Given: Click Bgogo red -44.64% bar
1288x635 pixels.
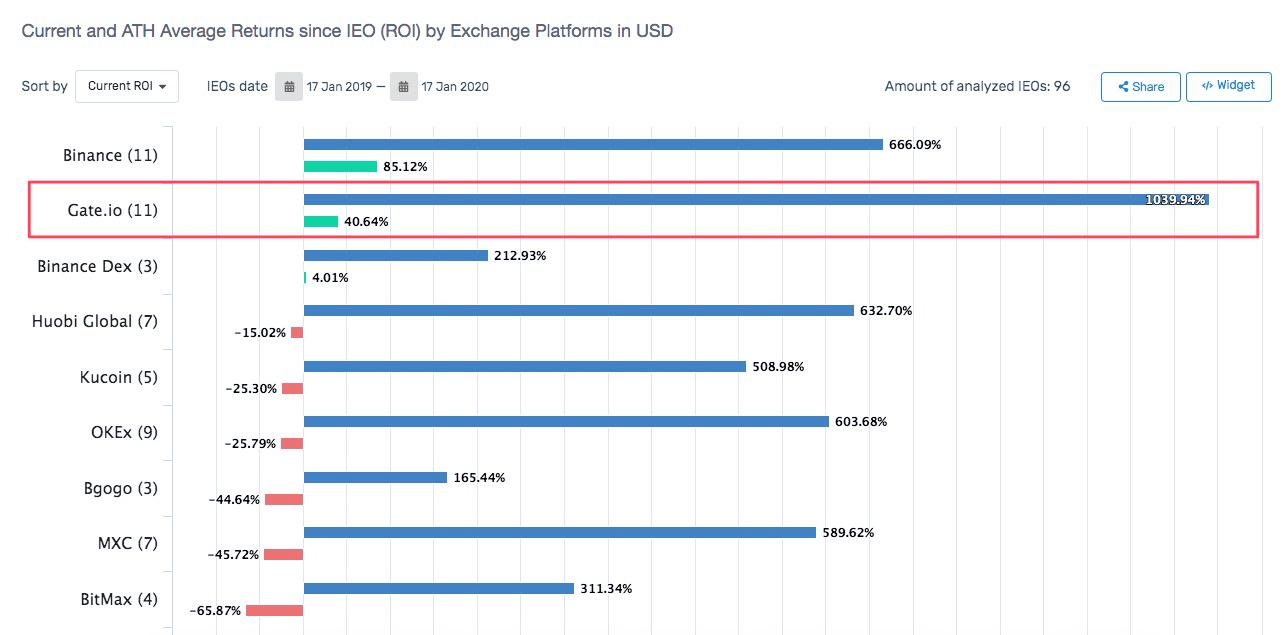Looking at the screenshot, I should click(284, 500).
